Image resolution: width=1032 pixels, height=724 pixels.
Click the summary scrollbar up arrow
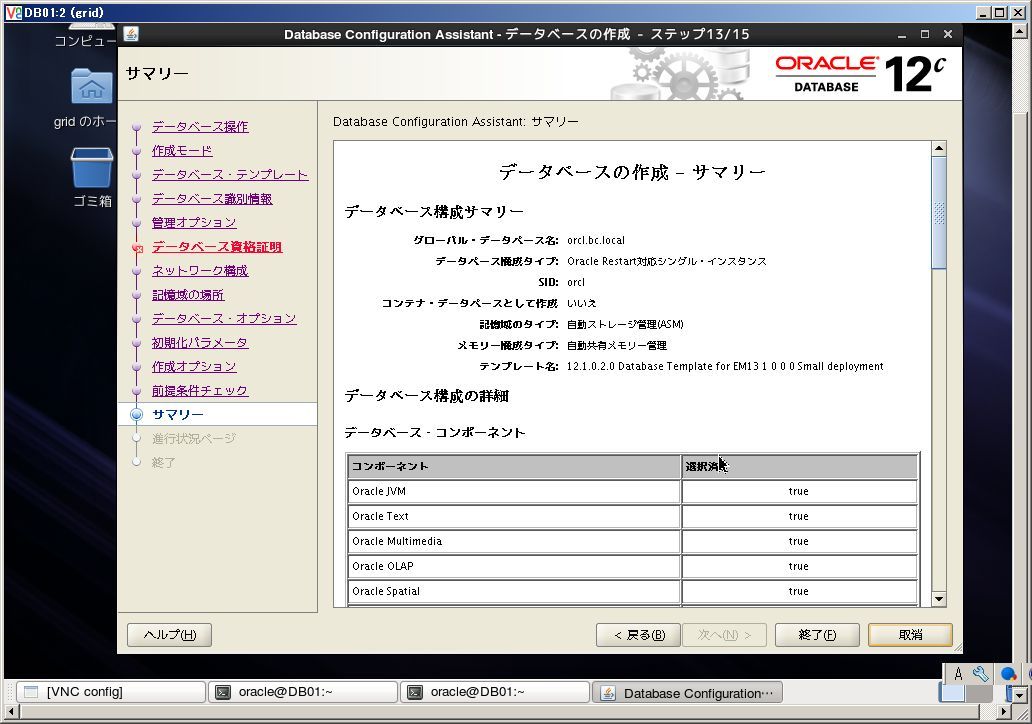(939, 148)
